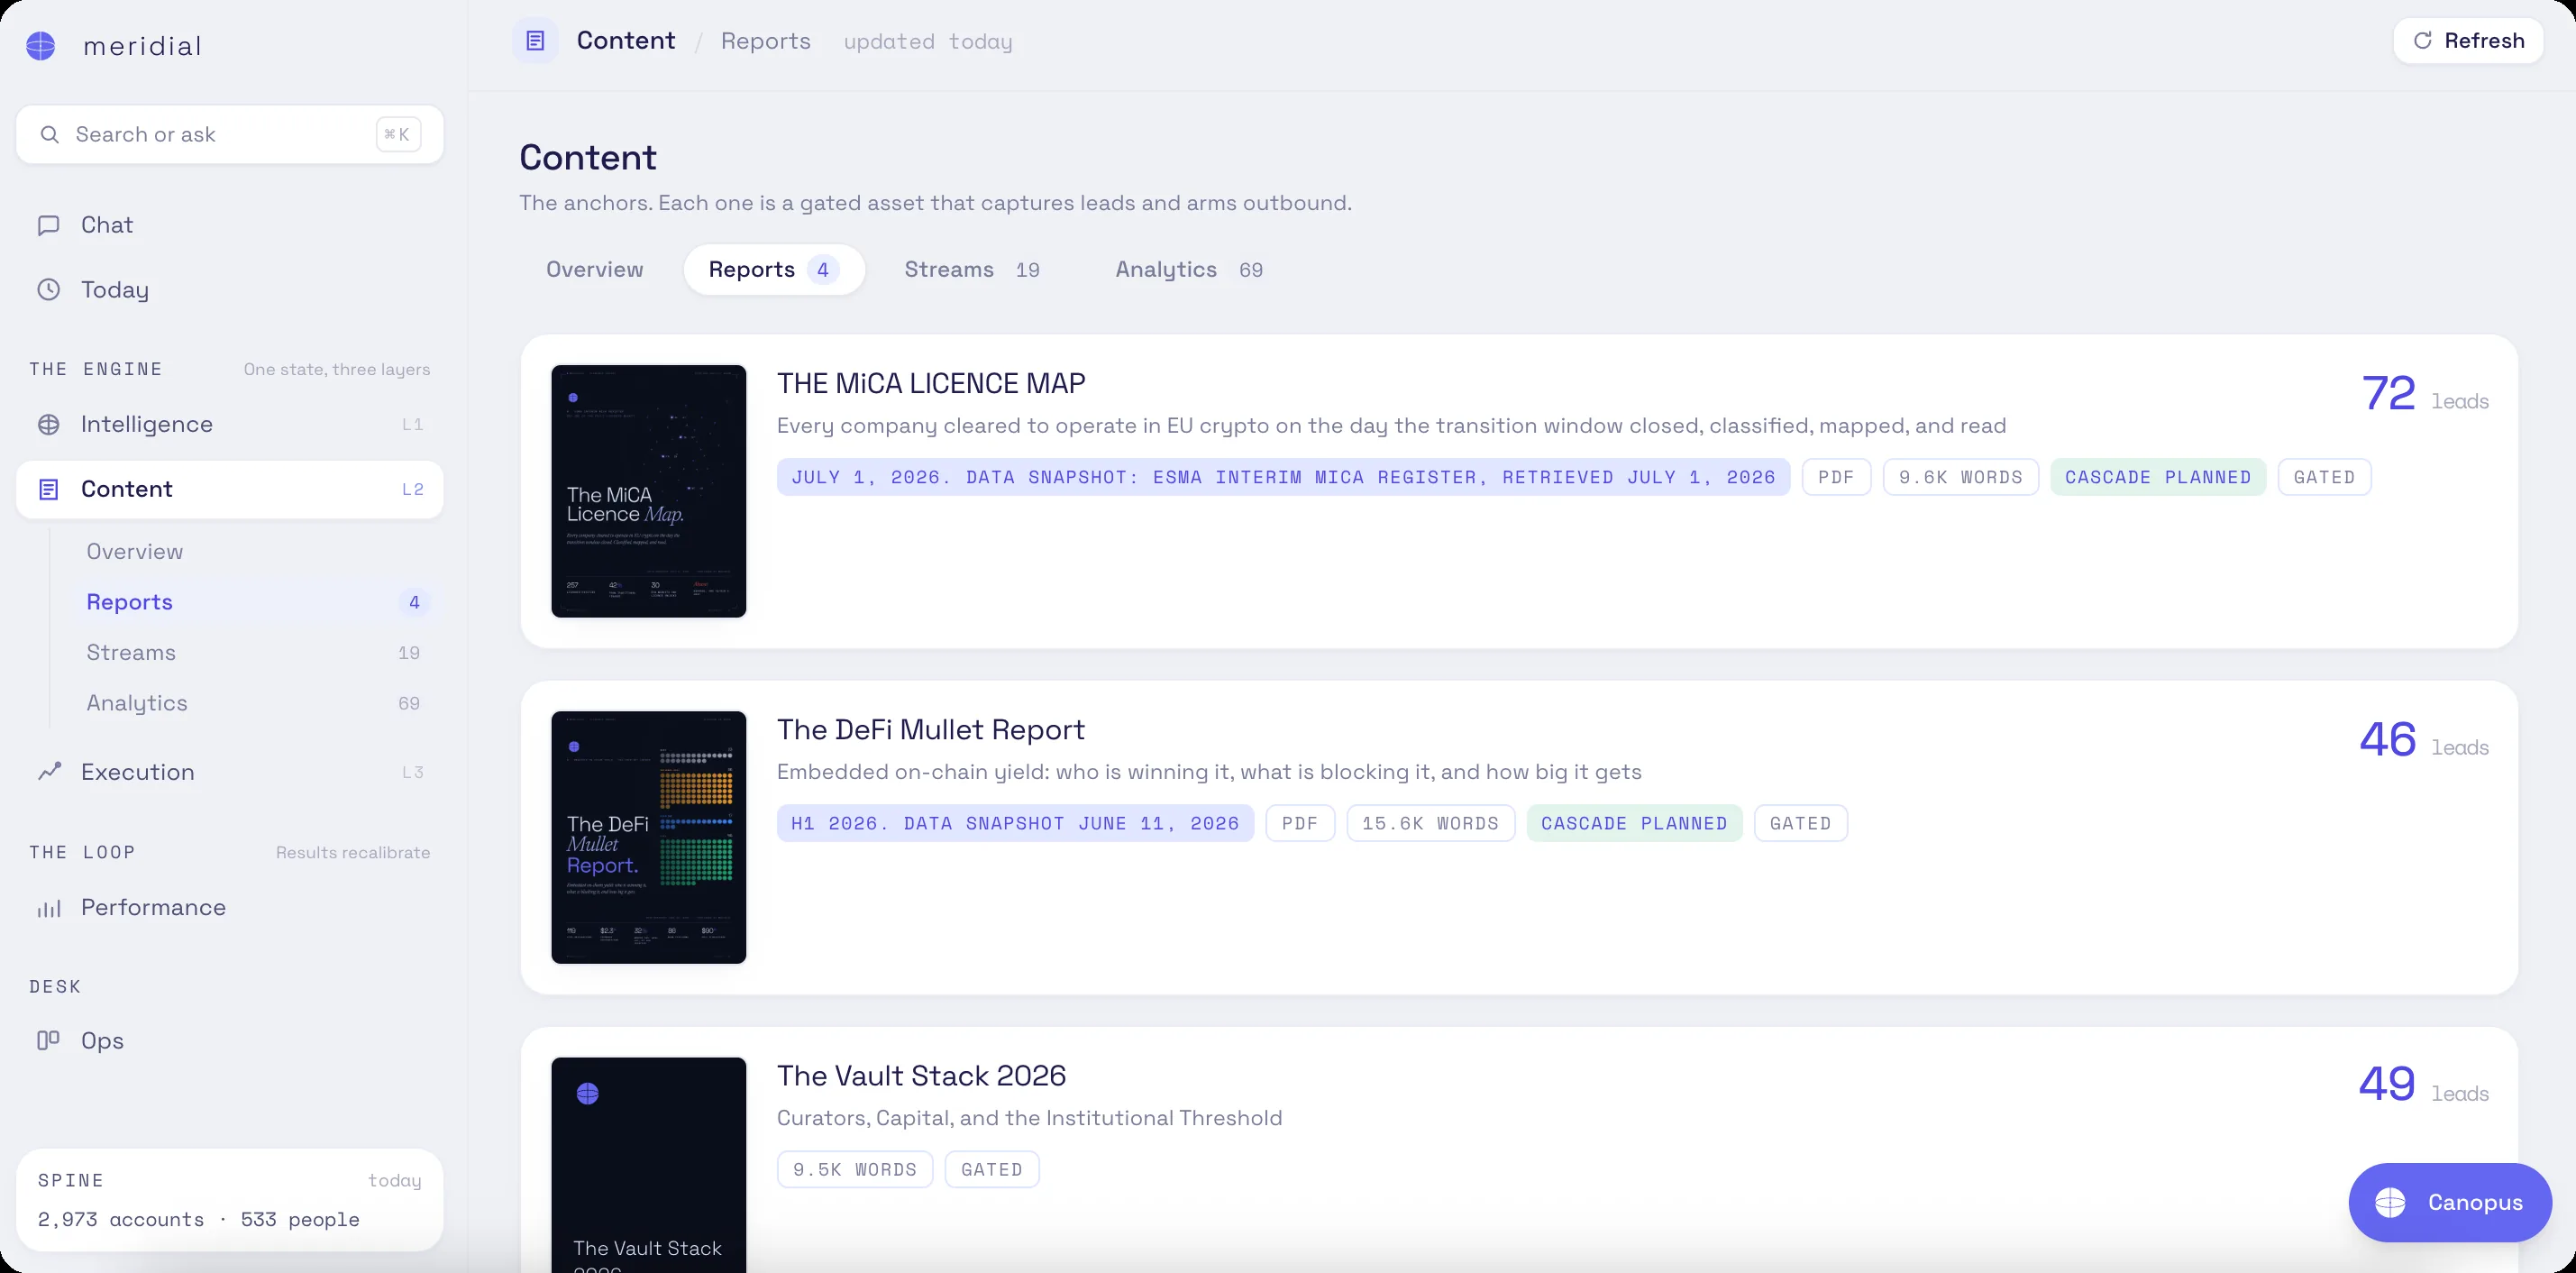
Task: Open the Streams tab
Action: point(972,270)
